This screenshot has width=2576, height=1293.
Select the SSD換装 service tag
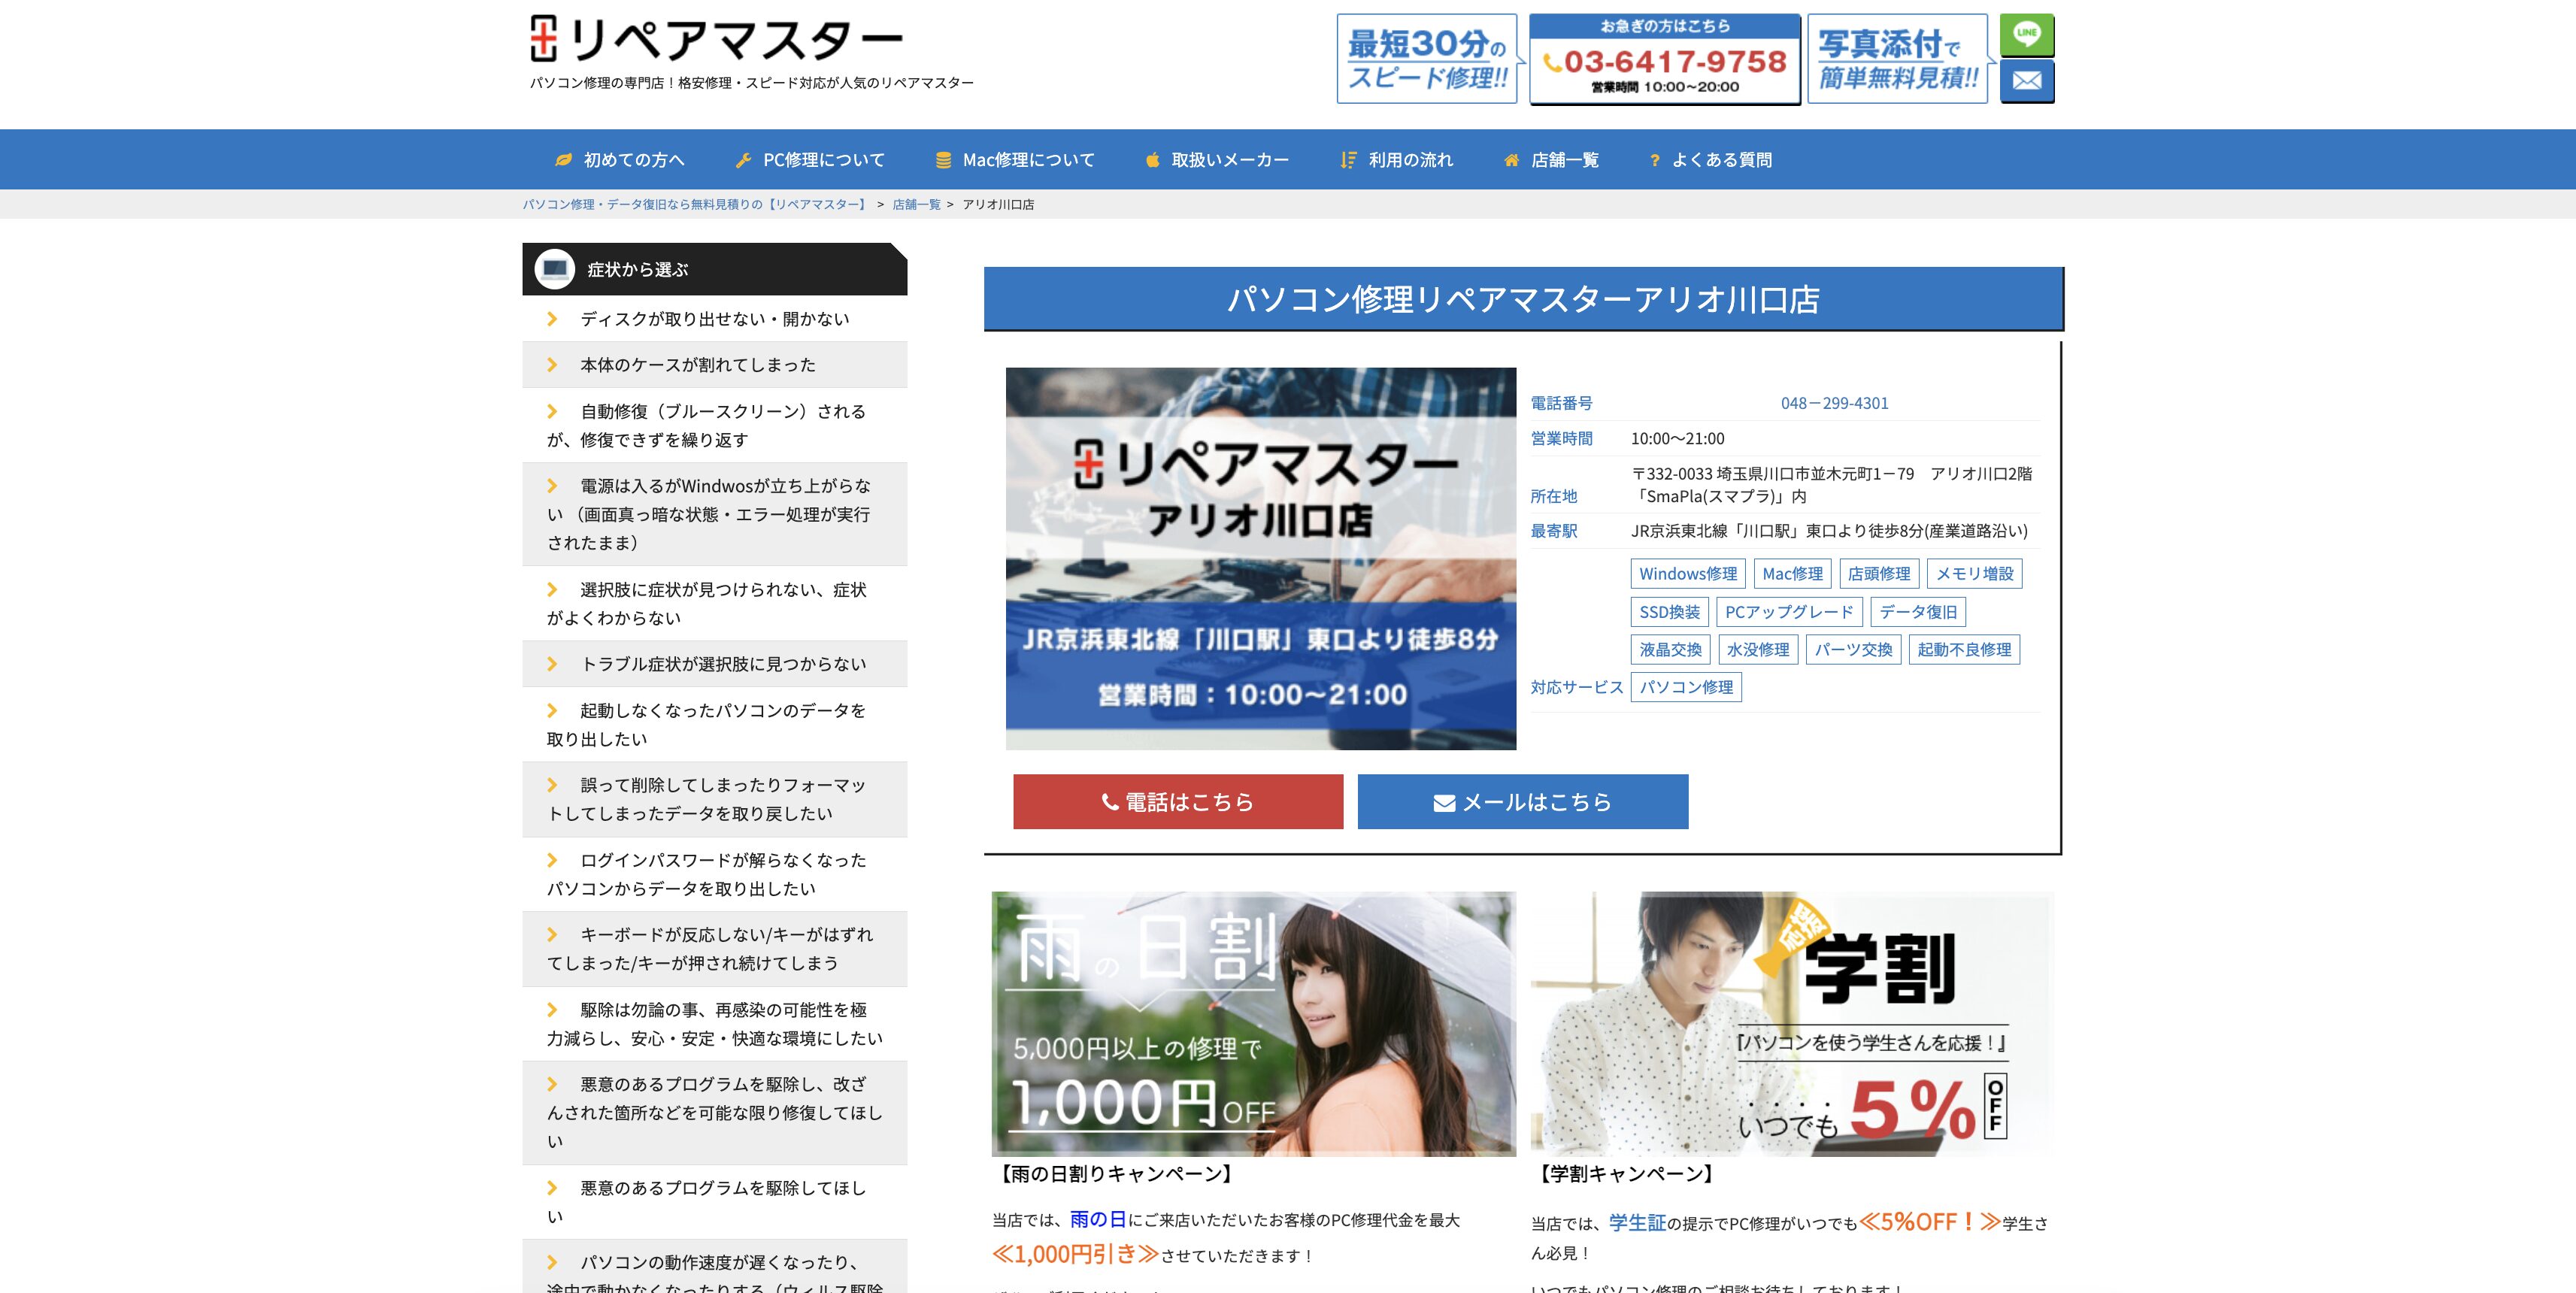pyautogui.click(x=1669, y=612)
